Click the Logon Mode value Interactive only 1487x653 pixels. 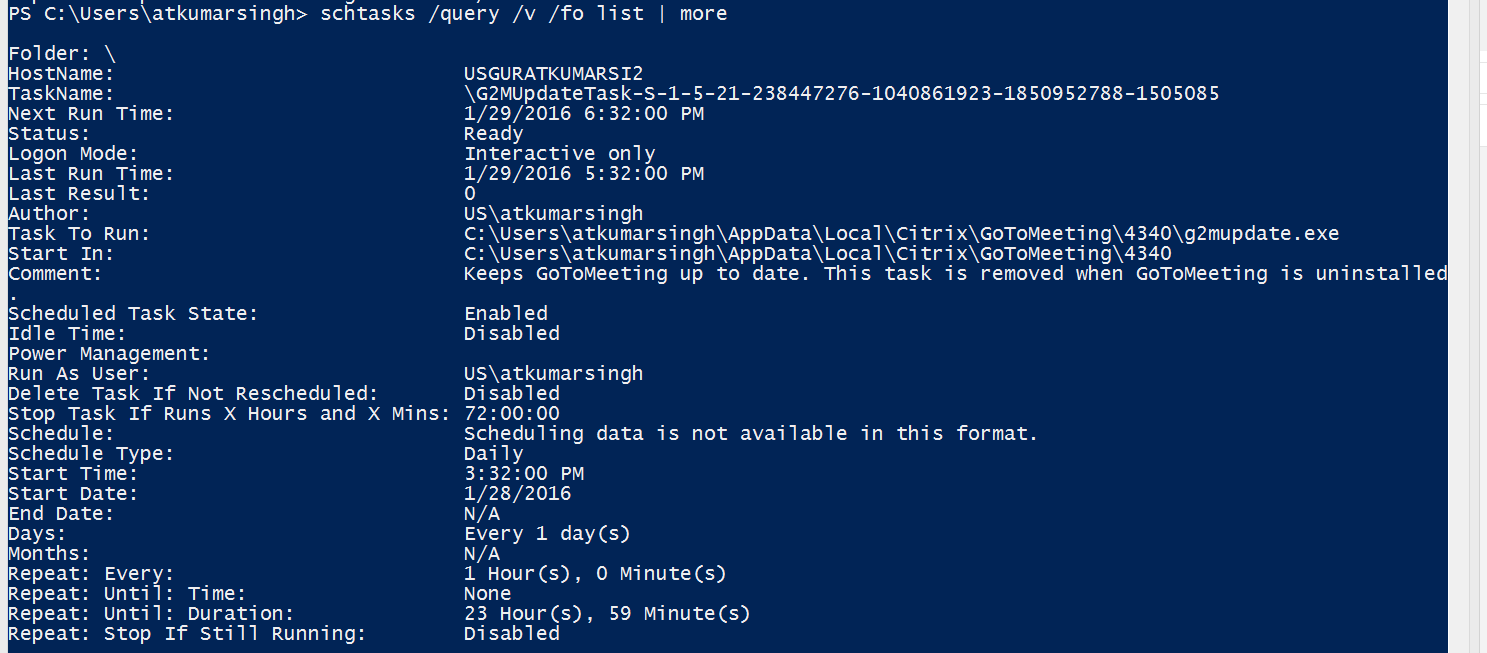tap(559, 153)
